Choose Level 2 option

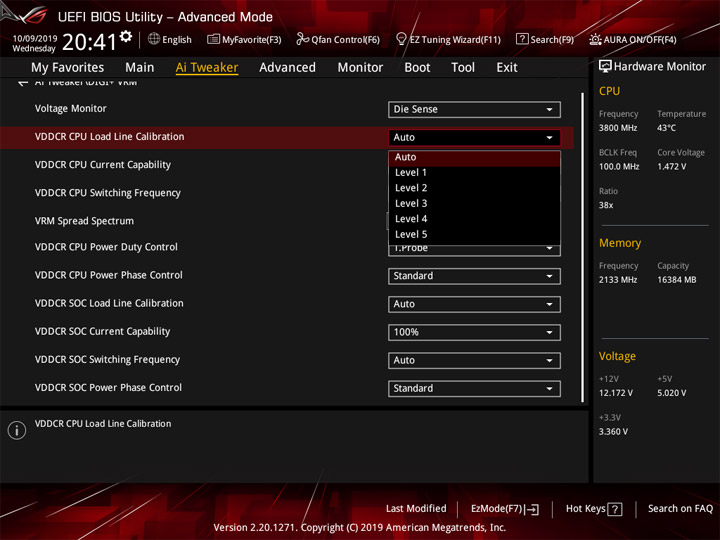(x=474, y=188)
